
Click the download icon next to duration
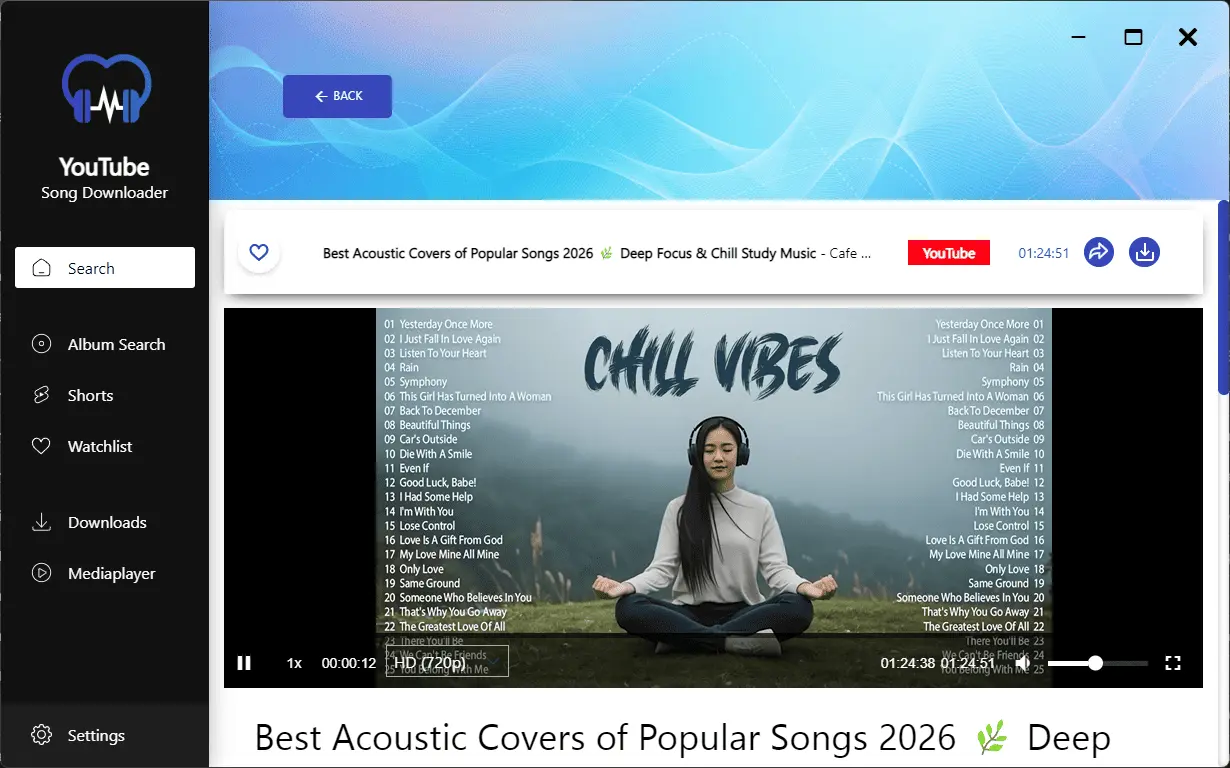tap(1145, 253)
